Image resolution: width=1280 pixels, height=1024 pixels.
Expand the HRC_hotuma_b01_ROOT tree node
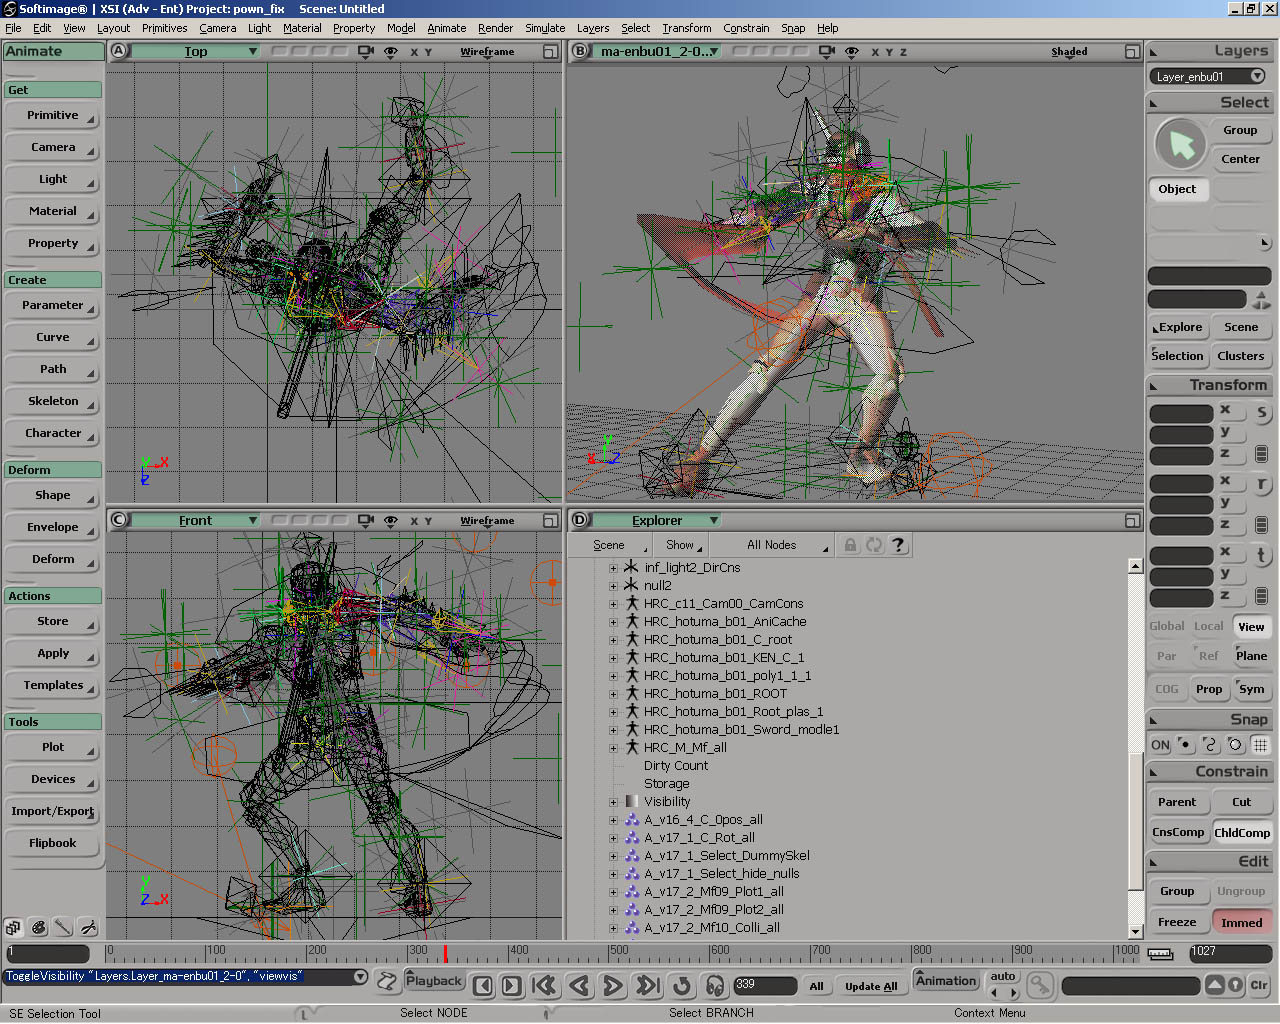pos(613,694)
